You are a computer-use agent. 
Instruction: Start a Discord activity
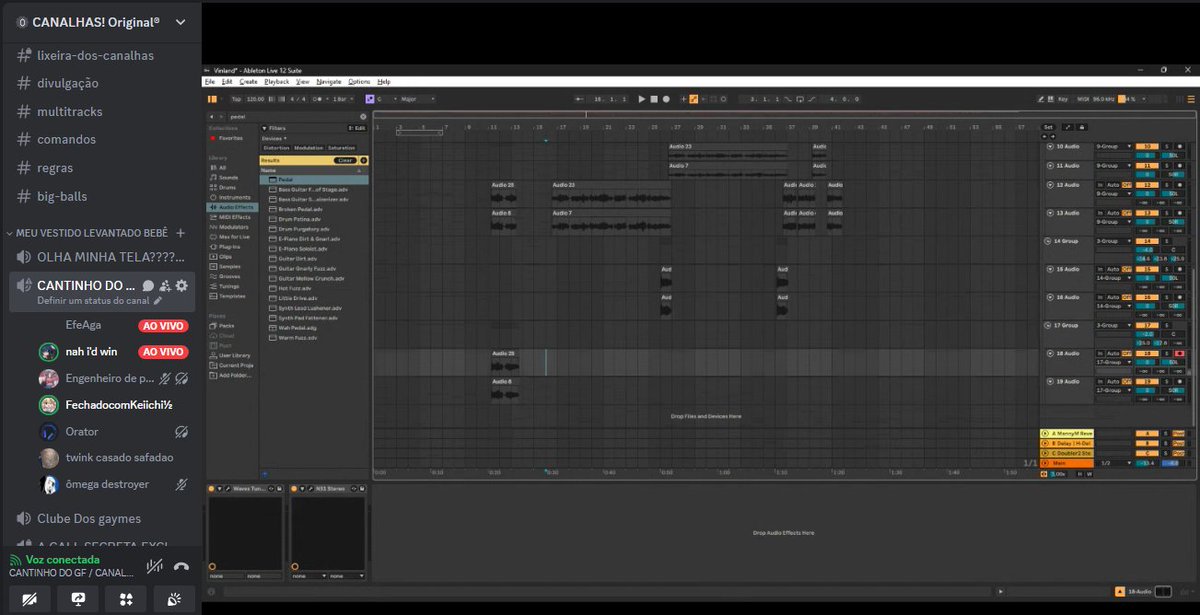126,598
